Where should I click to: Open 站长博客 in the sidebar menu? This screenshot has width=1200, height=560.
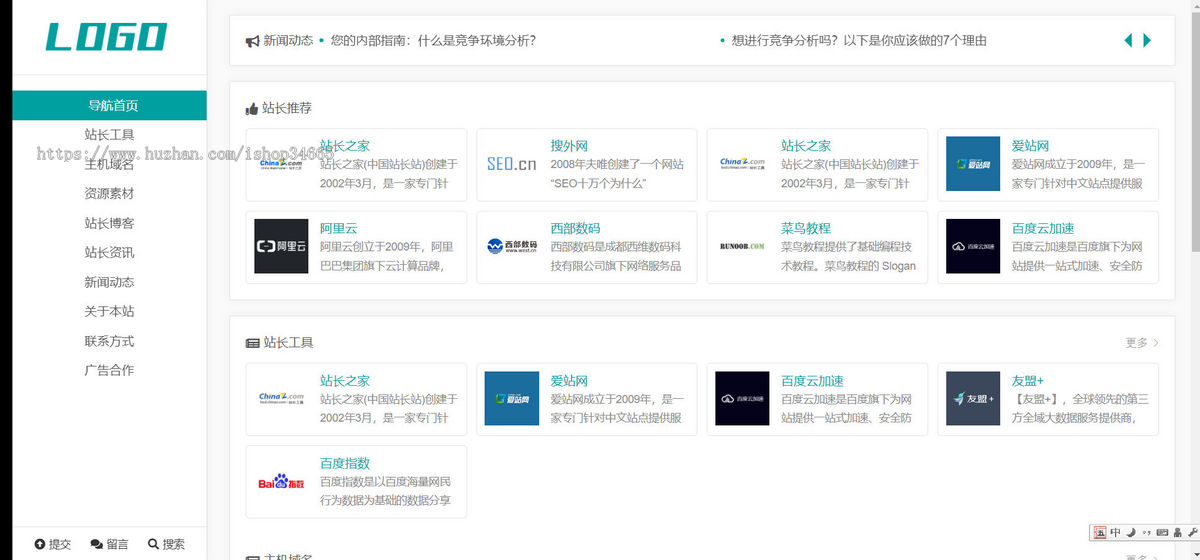(109, 223)
